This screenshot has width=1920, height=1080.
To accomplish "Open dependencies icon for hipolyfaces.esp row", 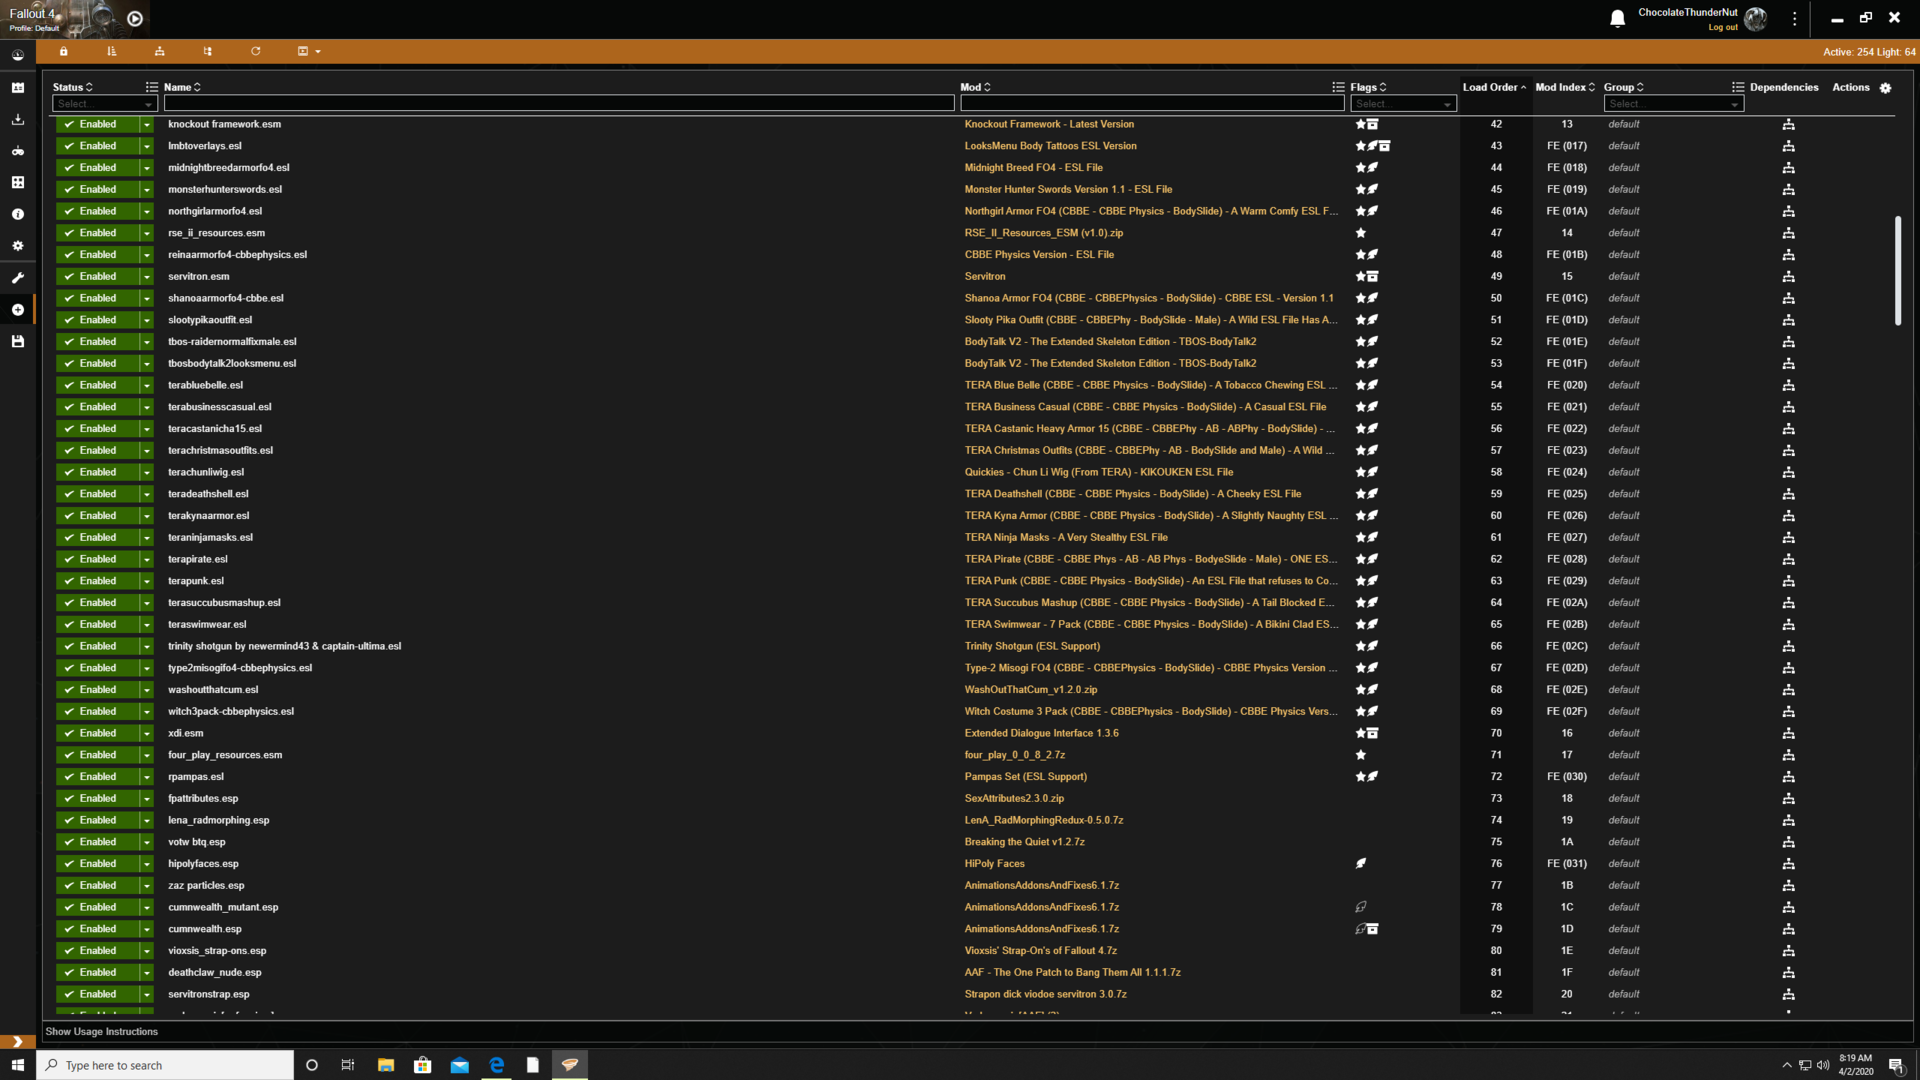I will pyautogui.click(x=1788, y=864).
